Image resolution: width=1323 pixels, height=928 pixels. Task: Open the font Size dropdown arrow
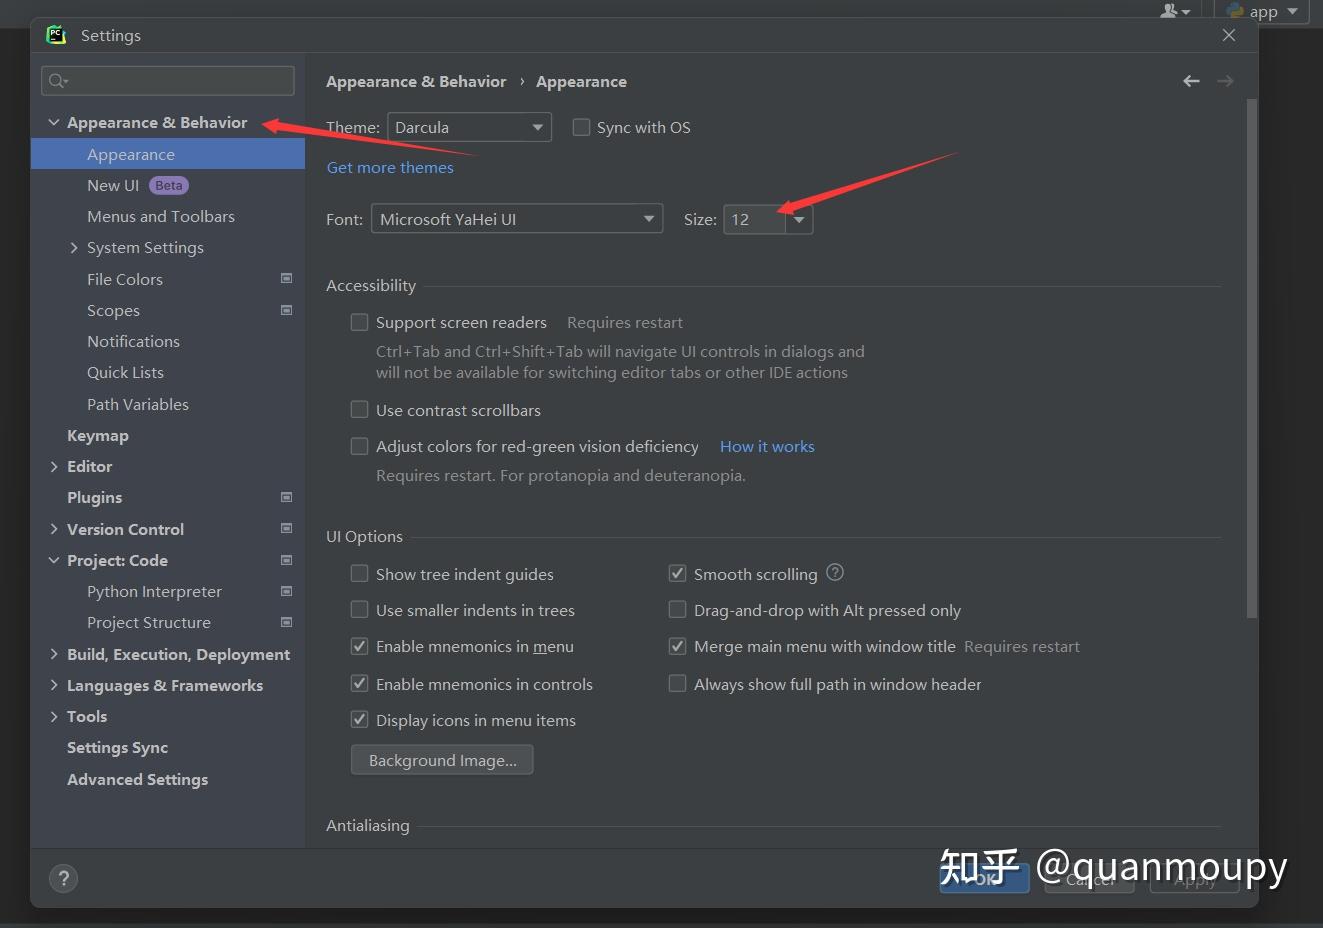pyautogui.click(x=799, y=219)
